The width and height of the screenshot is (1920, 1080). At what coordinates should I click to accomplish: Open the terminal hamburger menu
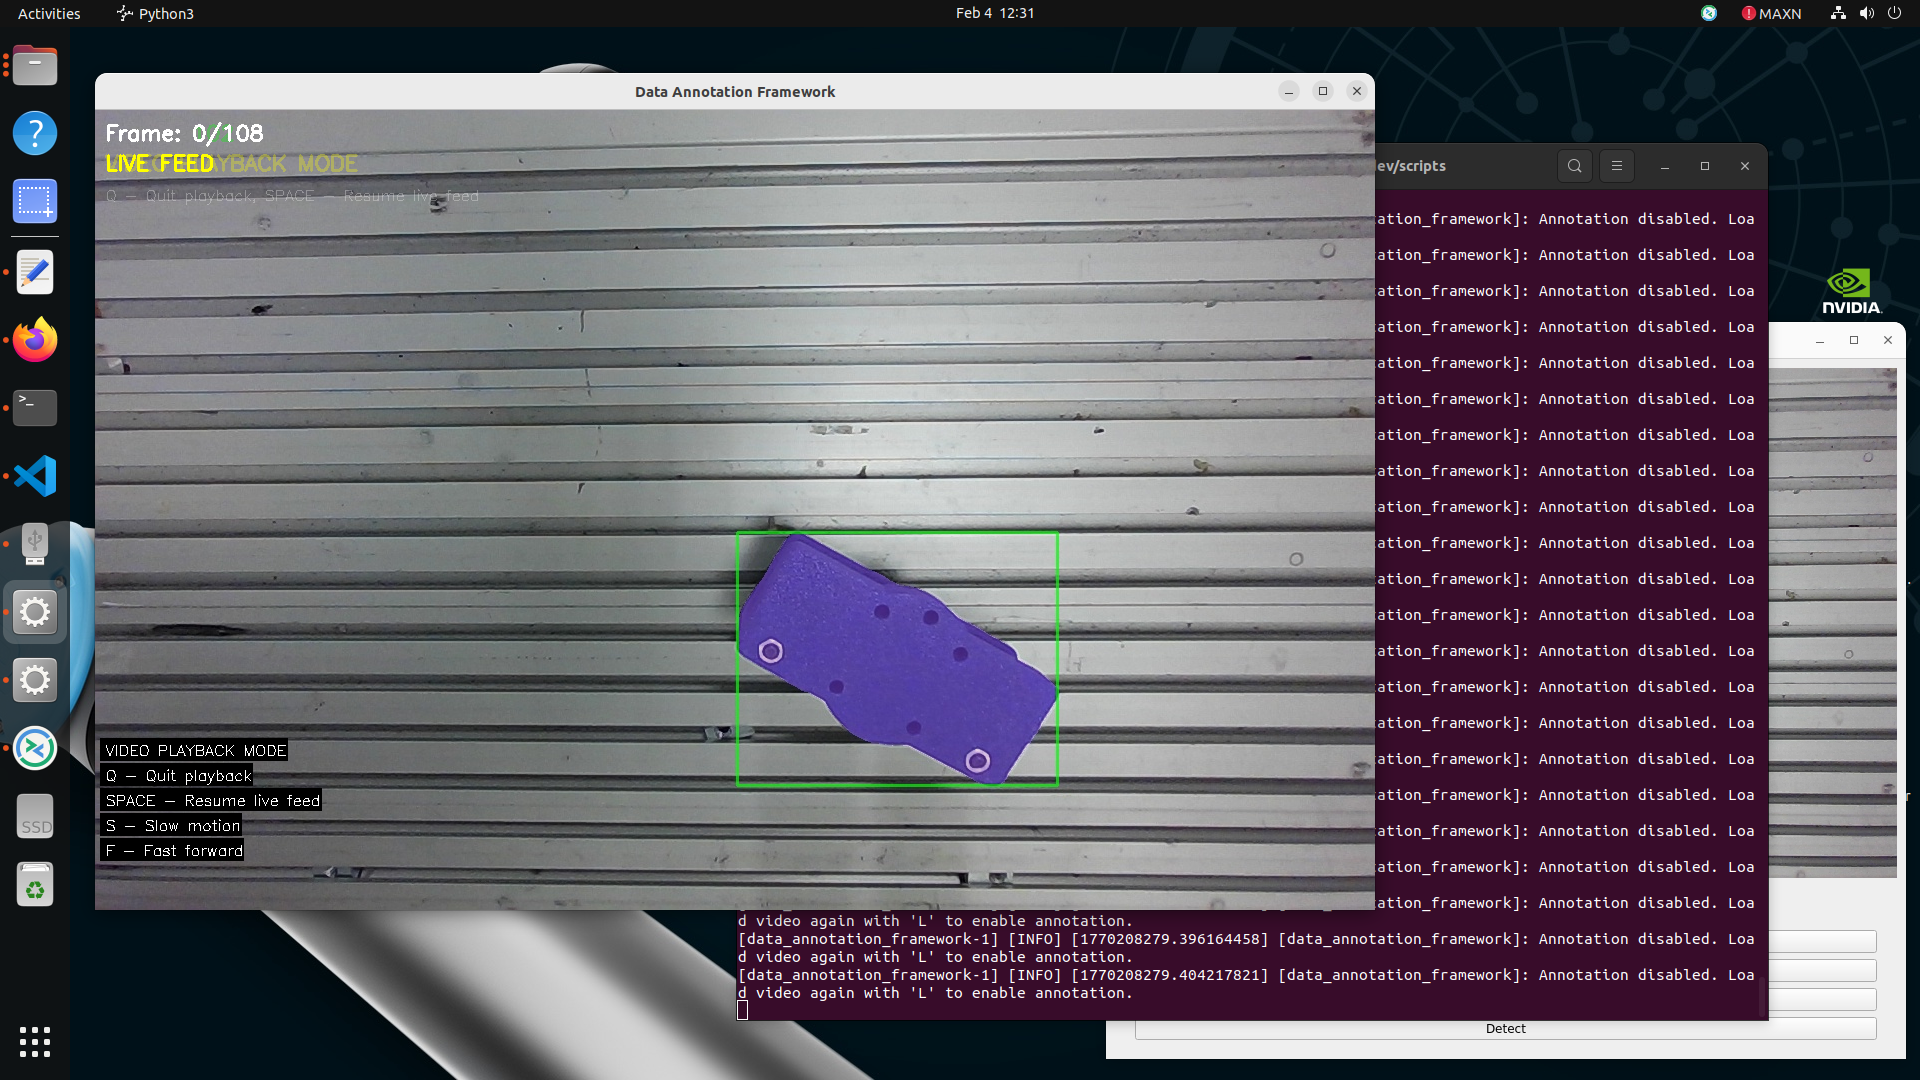click(1617, 166)
